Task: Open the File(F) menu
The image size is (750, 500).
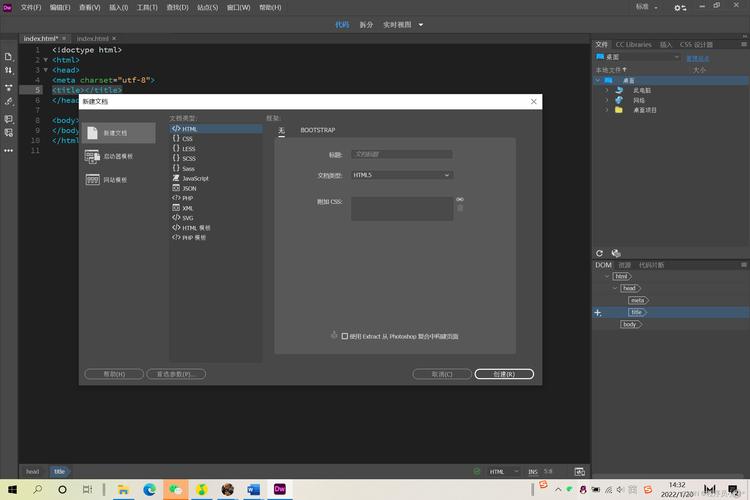Action: tap(31, 8)
